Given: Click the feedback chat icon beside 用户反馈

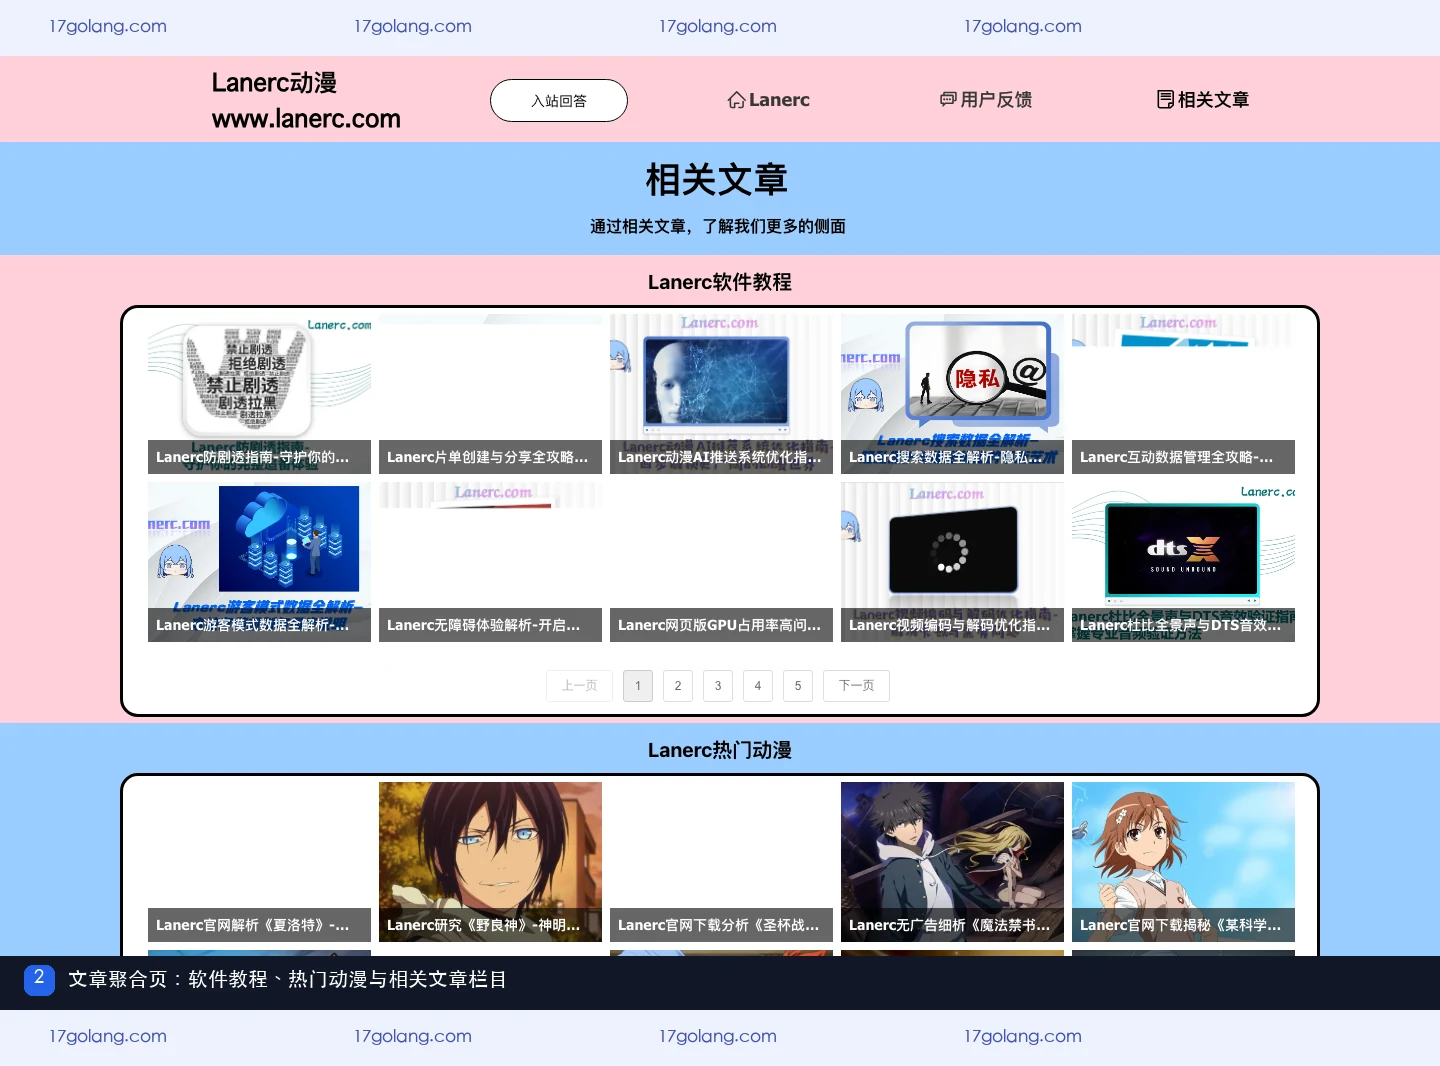Looking at the screenshot, I should 948,99.
